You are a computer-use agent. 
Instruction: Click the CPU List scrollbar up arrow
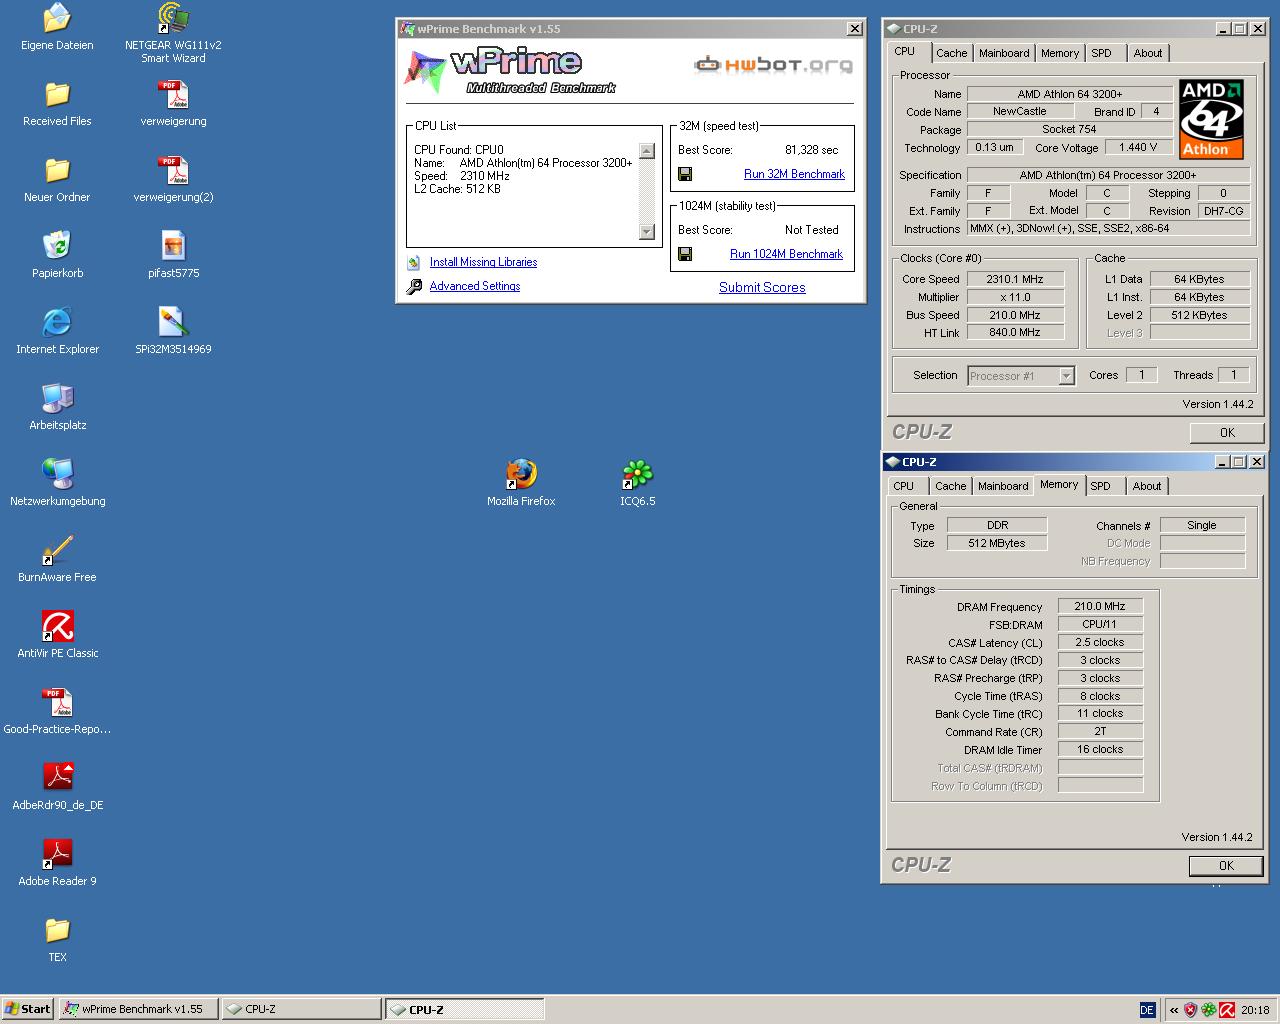pos(646,151)
